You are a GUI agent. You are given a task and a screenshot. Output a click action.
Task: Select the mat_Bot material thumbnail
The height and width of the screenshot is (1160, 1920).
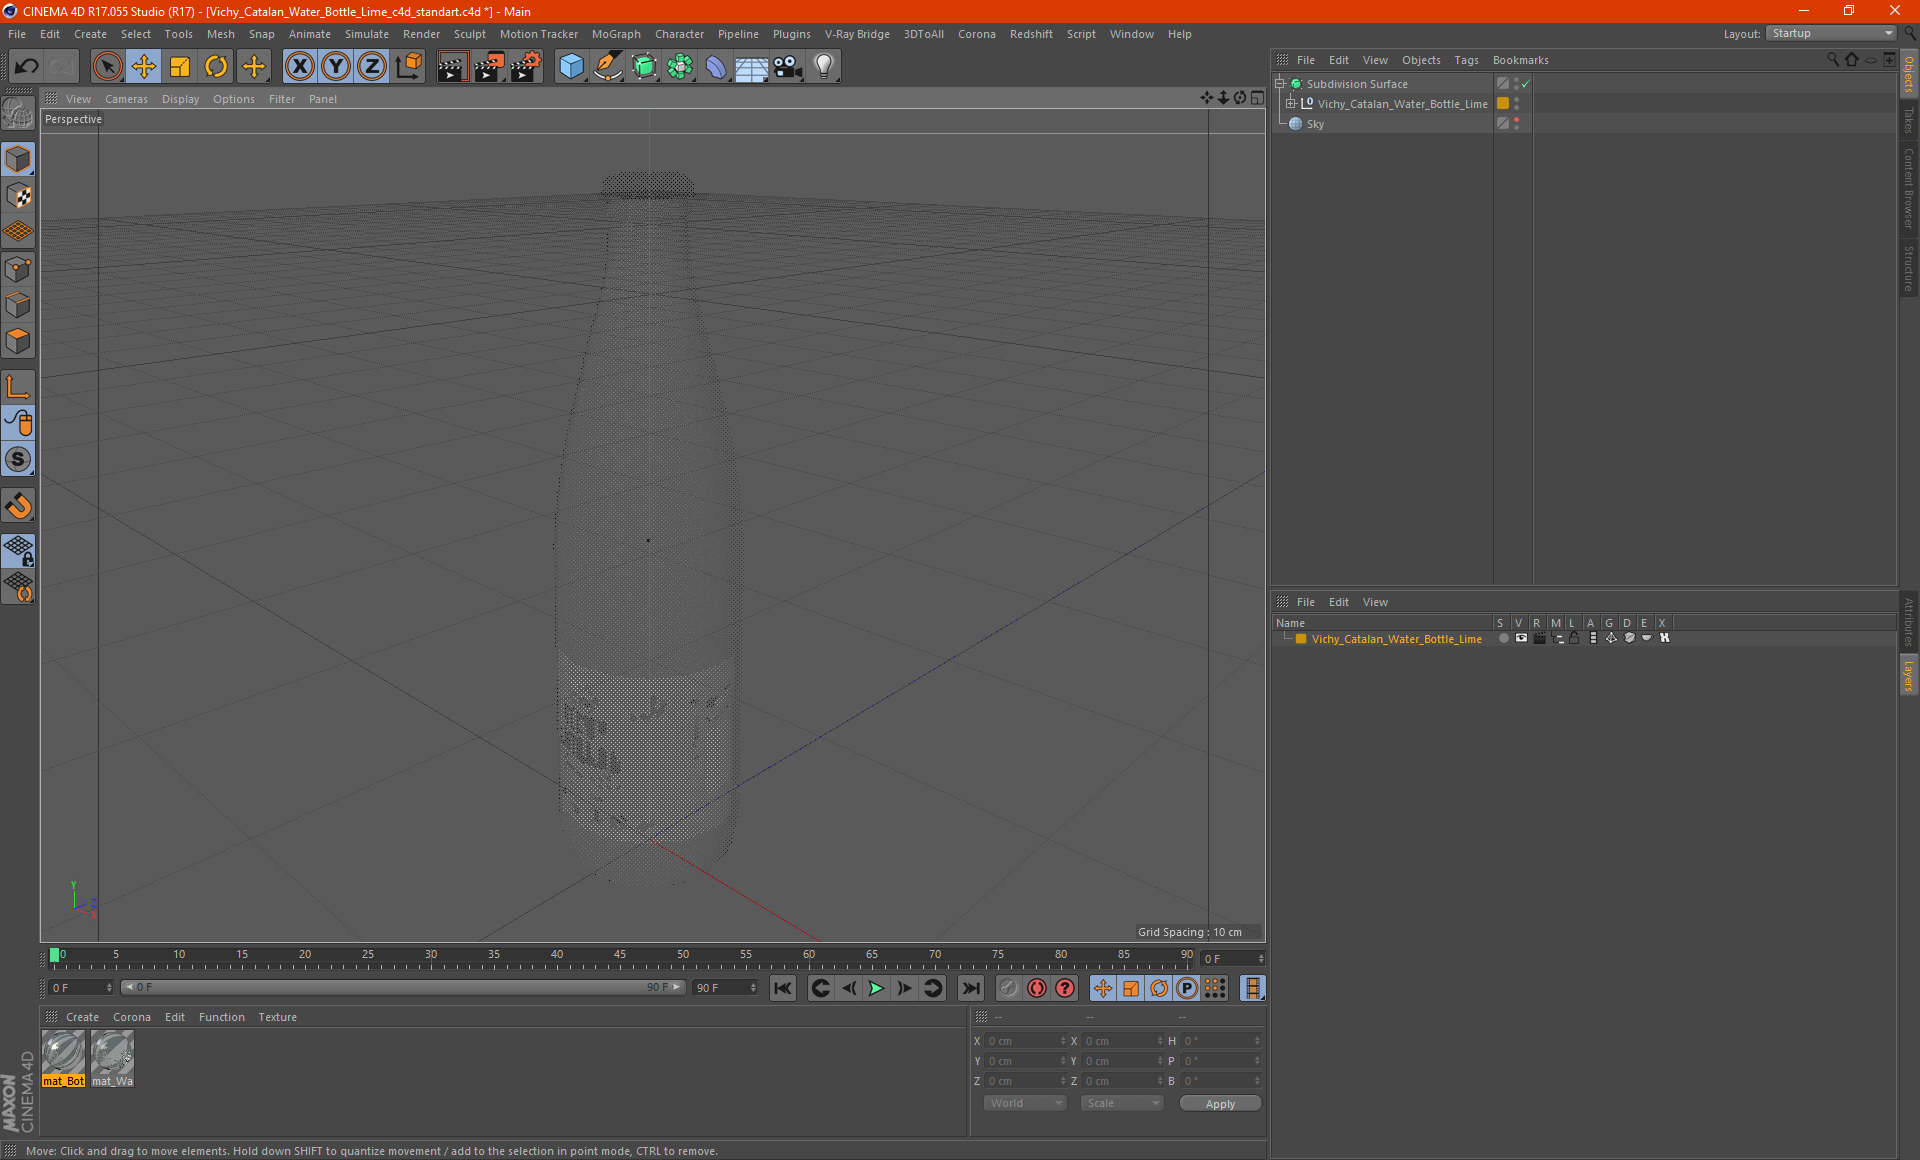(x=63, y=1058)
